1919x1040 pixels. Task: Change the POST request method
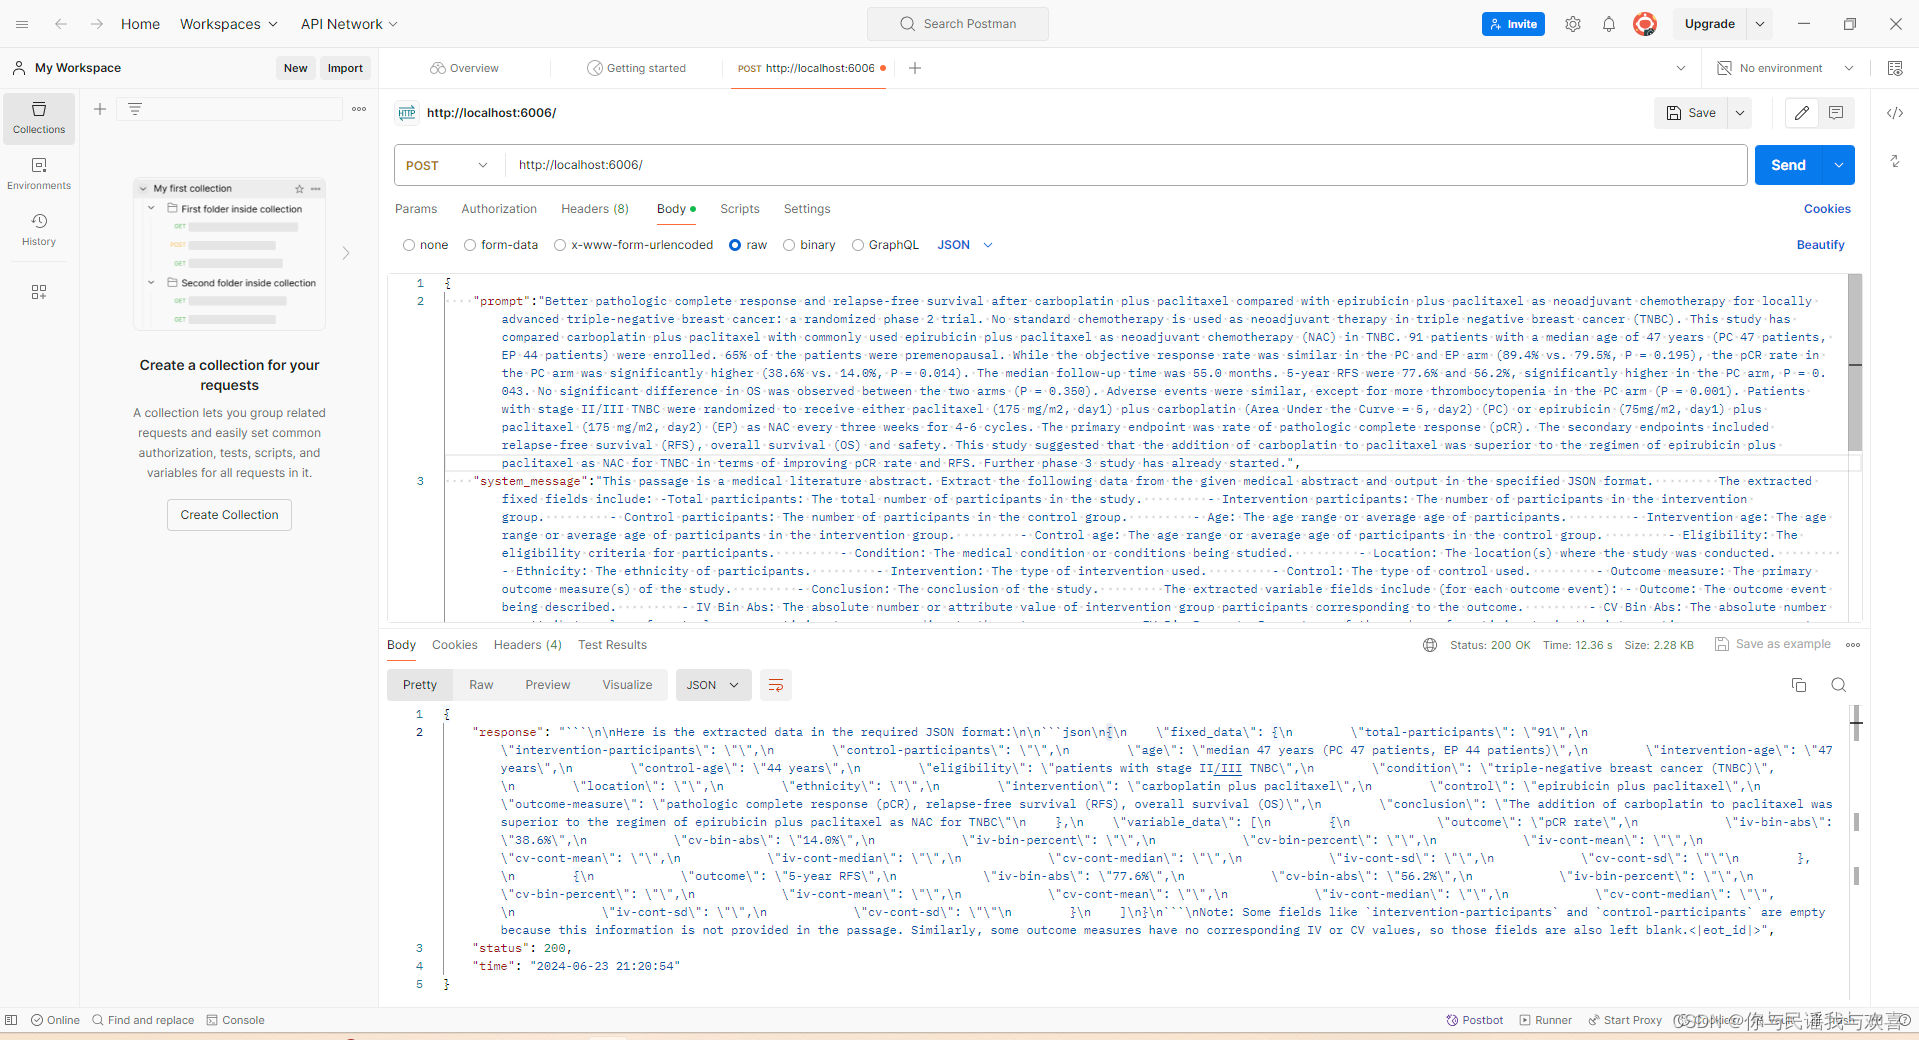[447, 165]
